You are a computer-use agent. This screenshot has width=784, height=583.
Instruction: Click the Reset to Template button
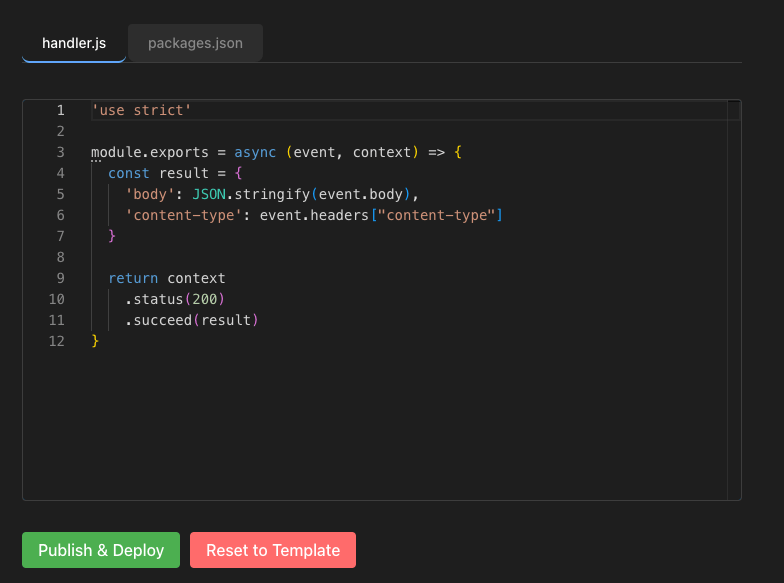(273, 550)
